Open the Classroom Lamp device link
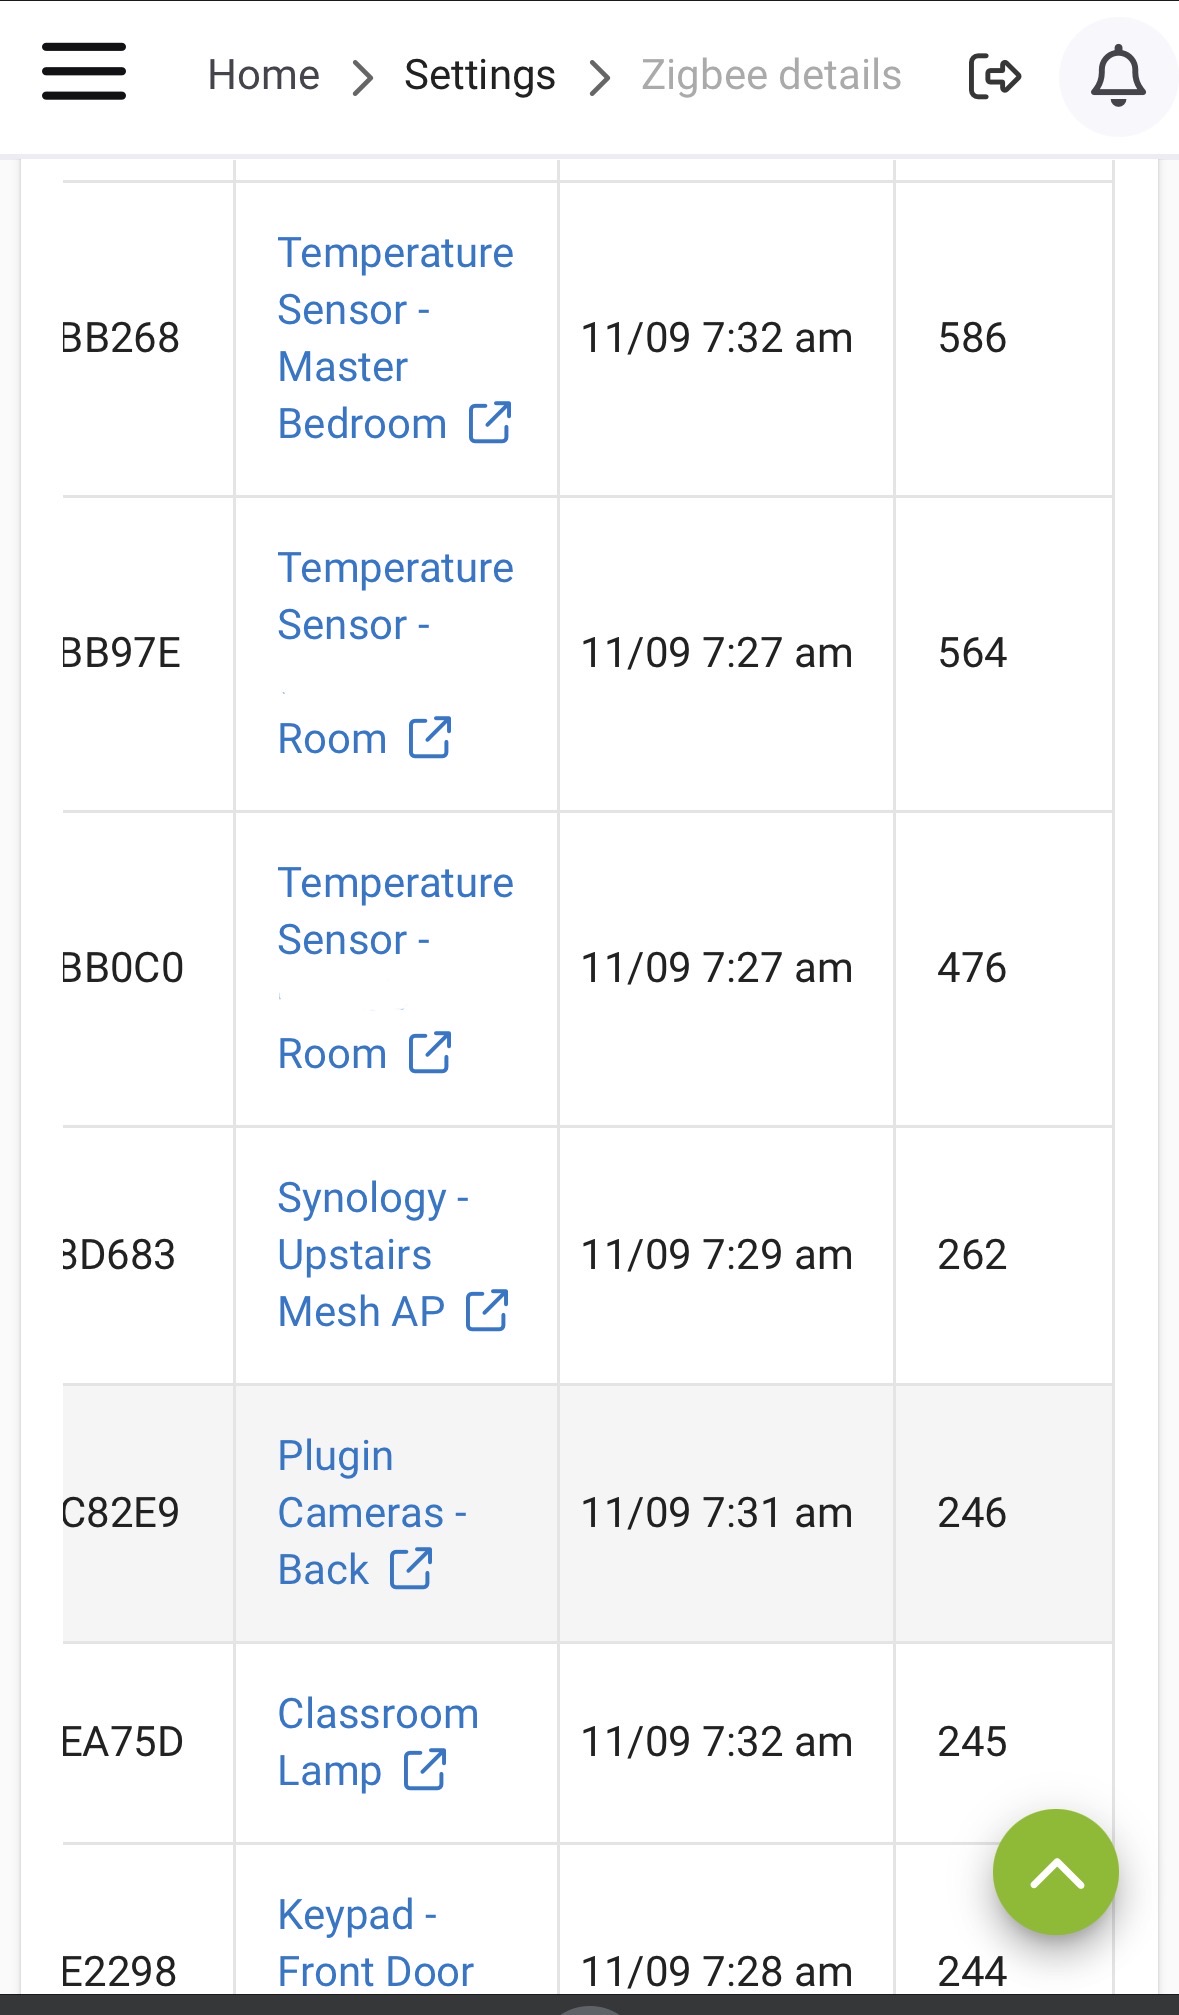The image size is (1179, 2015). (377, 1714)
